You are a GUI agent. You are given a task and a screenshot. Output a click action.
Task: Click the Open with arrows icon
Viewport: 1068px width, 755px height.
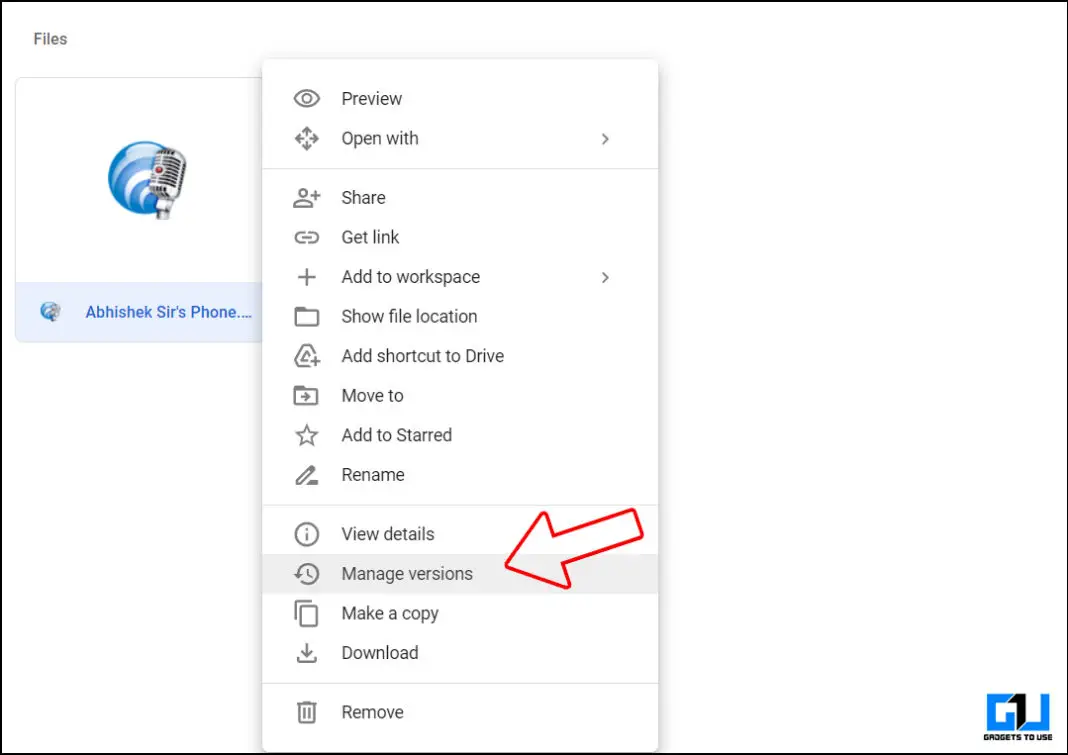pos(306,139)
